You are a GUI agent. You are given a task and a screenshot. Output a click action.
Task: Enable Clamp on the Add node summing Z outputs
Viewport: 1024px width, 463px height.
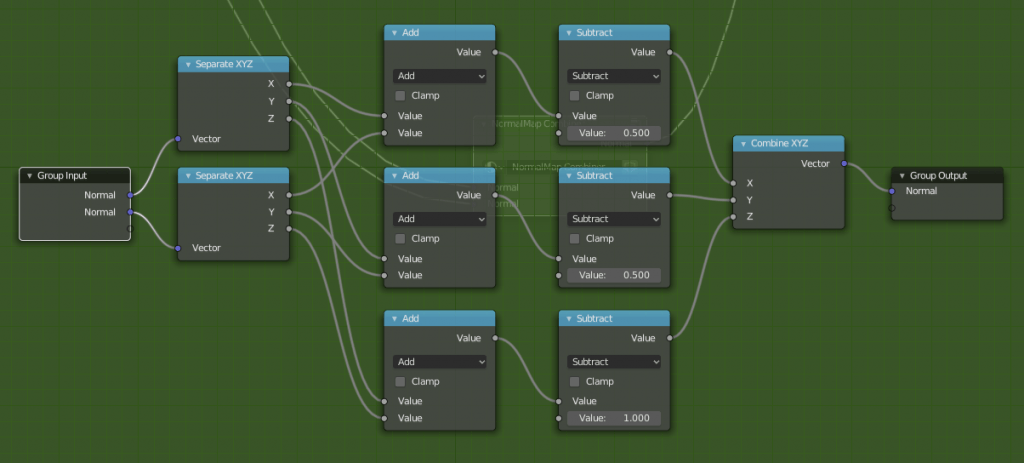tap(400, 382)
